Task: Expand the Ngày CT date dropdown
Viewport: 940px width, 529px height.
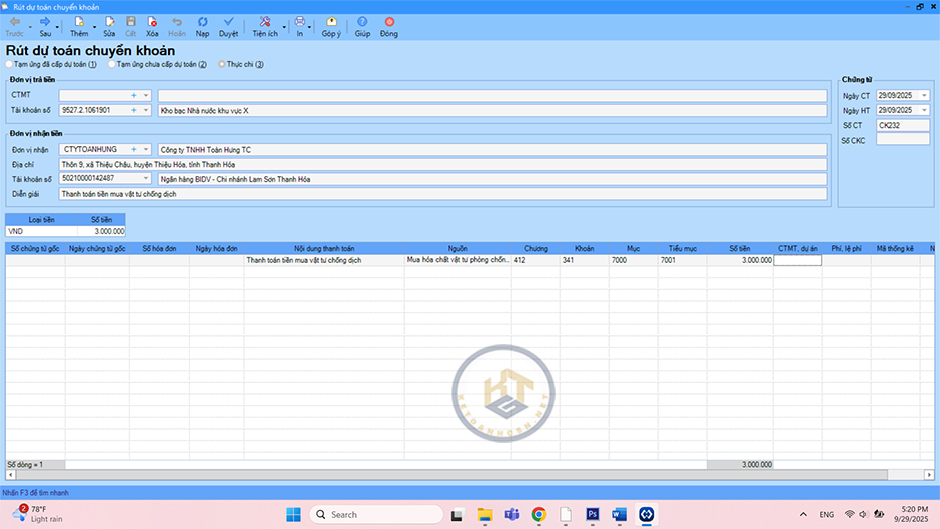Action: click(x=924, y=95)
